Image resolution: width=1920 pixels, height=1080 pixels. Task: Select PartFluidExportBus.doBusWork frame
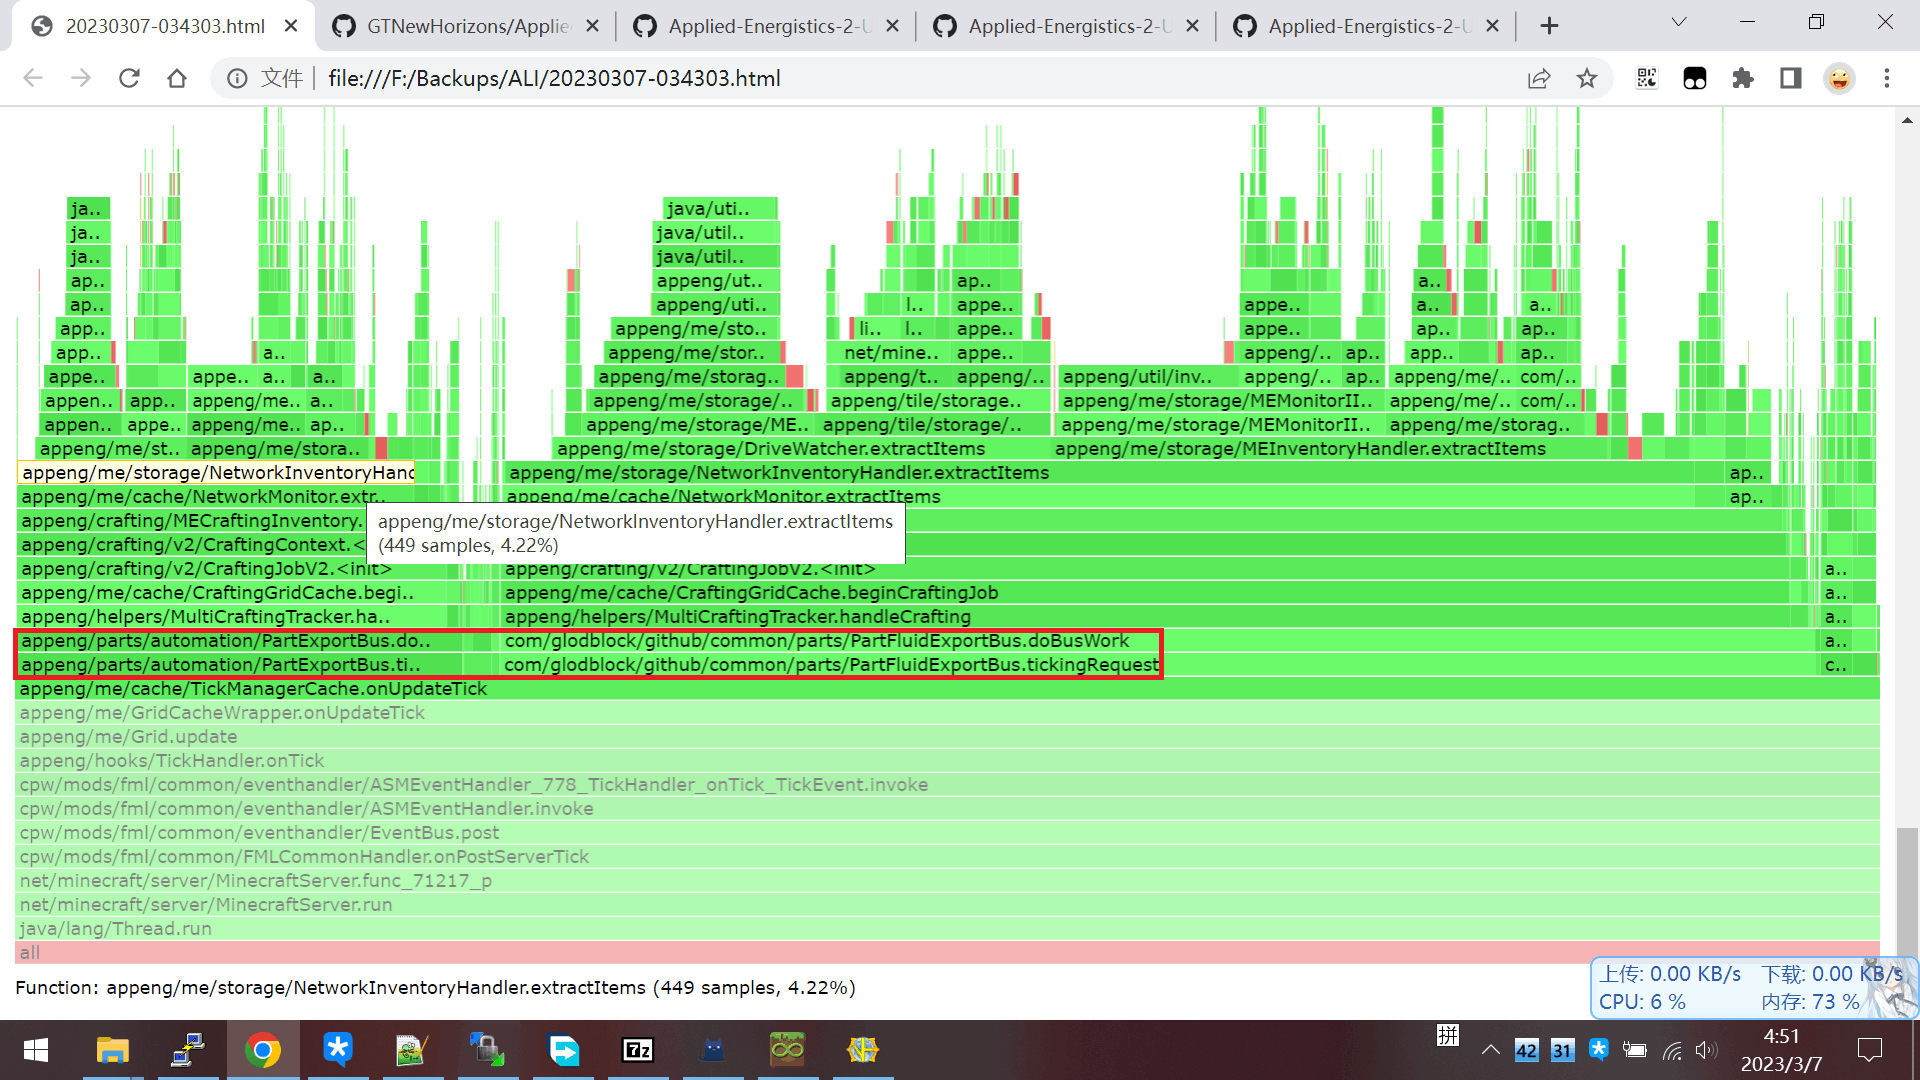point(816,641)
